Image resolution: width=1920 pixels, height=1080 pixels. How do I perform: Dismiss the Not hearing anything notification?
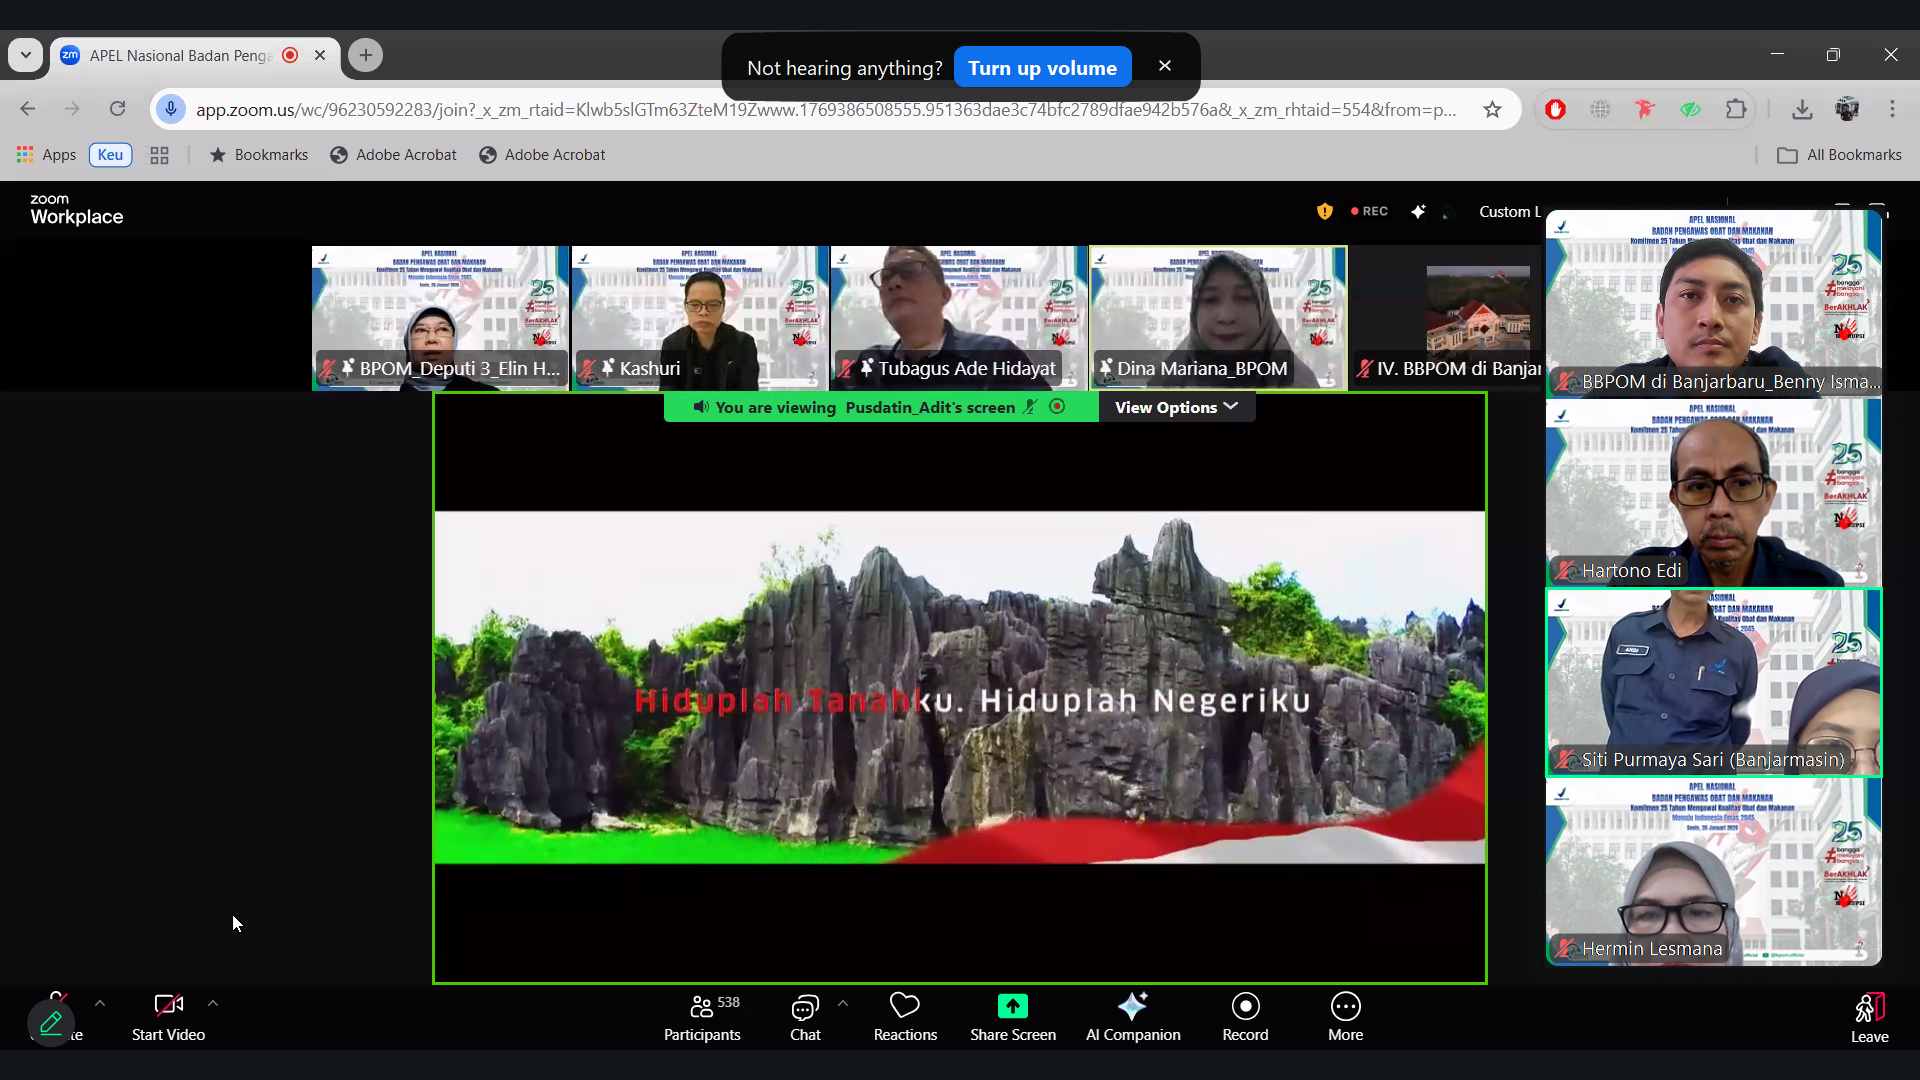coord(1165,66)
